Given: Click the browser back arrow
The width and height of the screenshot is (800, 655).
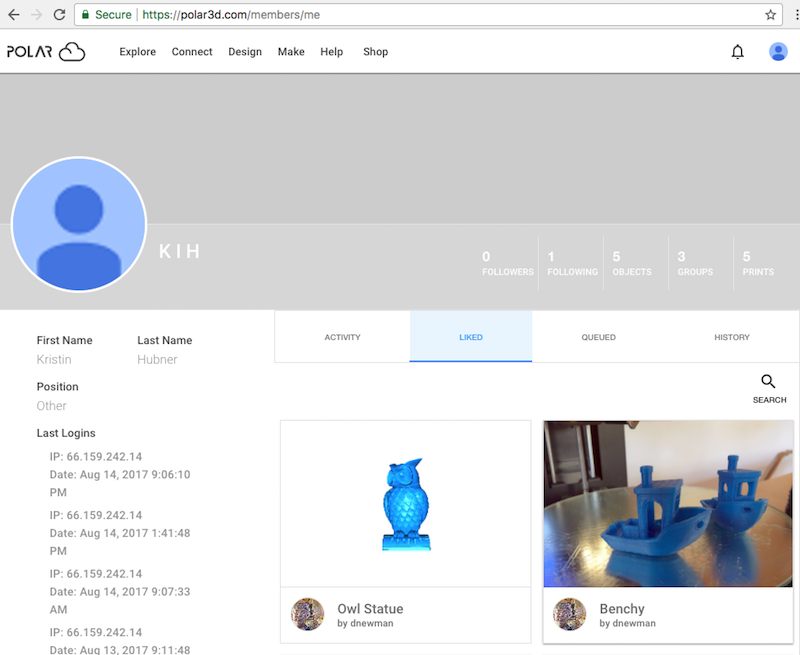Looking at the screenshot, I should pos(14,14).
